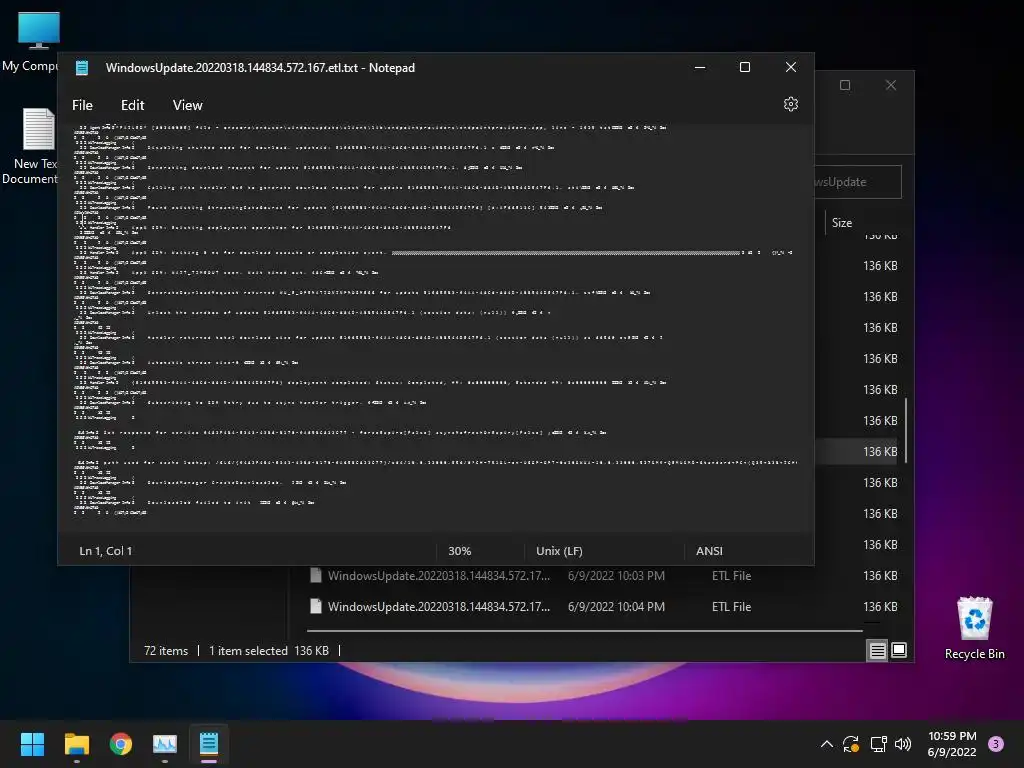Minimize the Notepad window
This screenshot has width=1024, height=768.
pos(700,67)
